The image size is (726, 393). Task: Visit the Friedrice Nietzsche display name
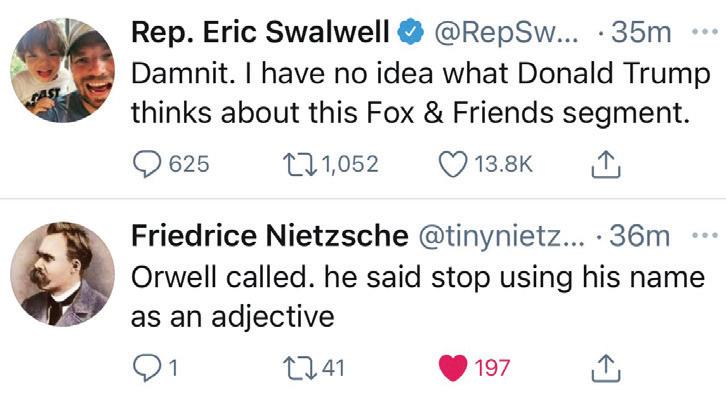[270, 236]
